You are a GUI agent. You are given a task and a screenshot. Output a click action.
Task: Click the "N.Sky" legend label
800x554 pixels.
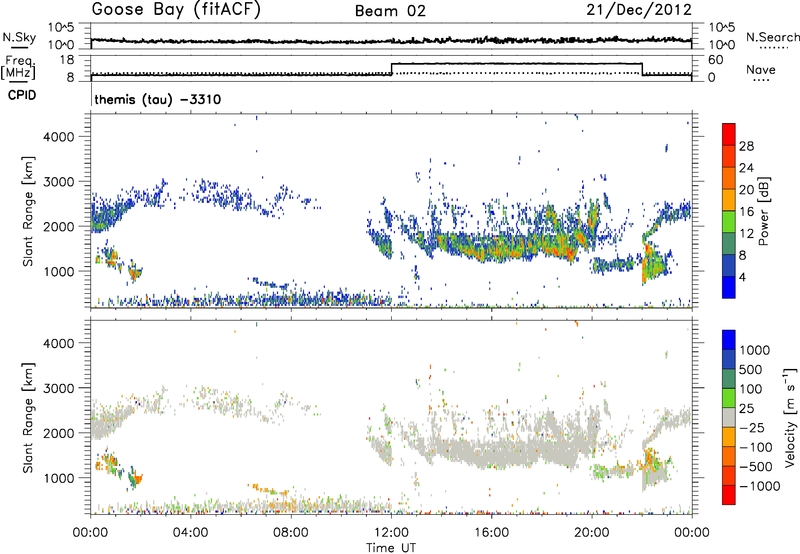pos(19,37)
